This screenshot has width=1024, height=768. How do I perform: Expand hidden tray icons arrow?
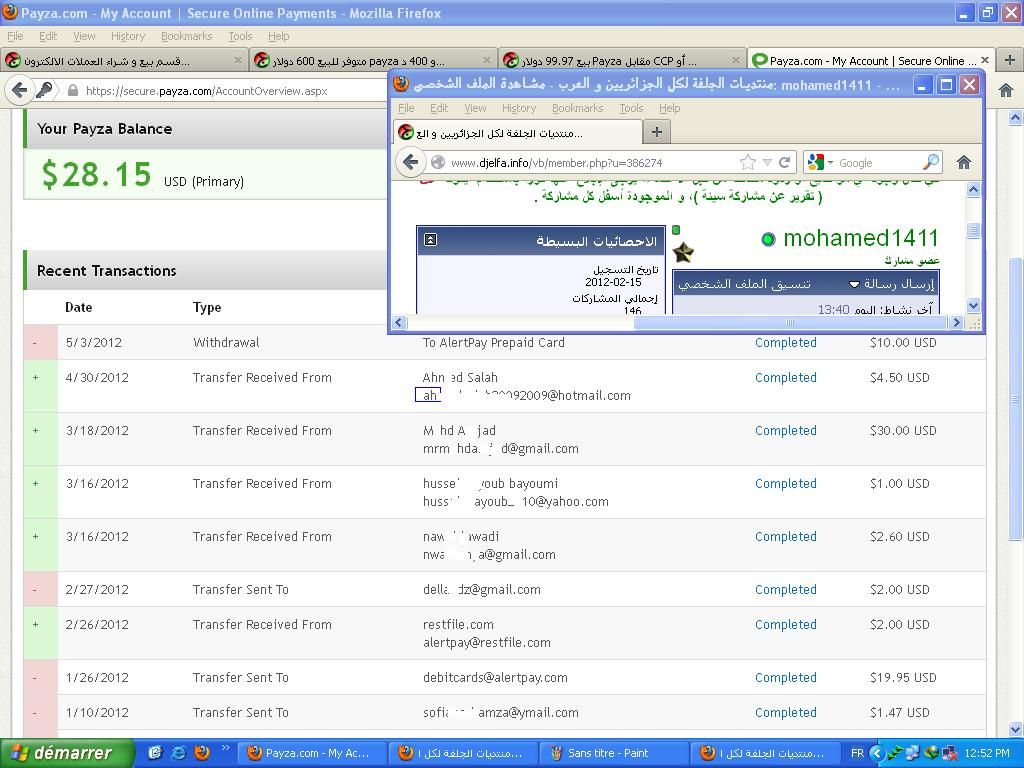coord(876,753)
